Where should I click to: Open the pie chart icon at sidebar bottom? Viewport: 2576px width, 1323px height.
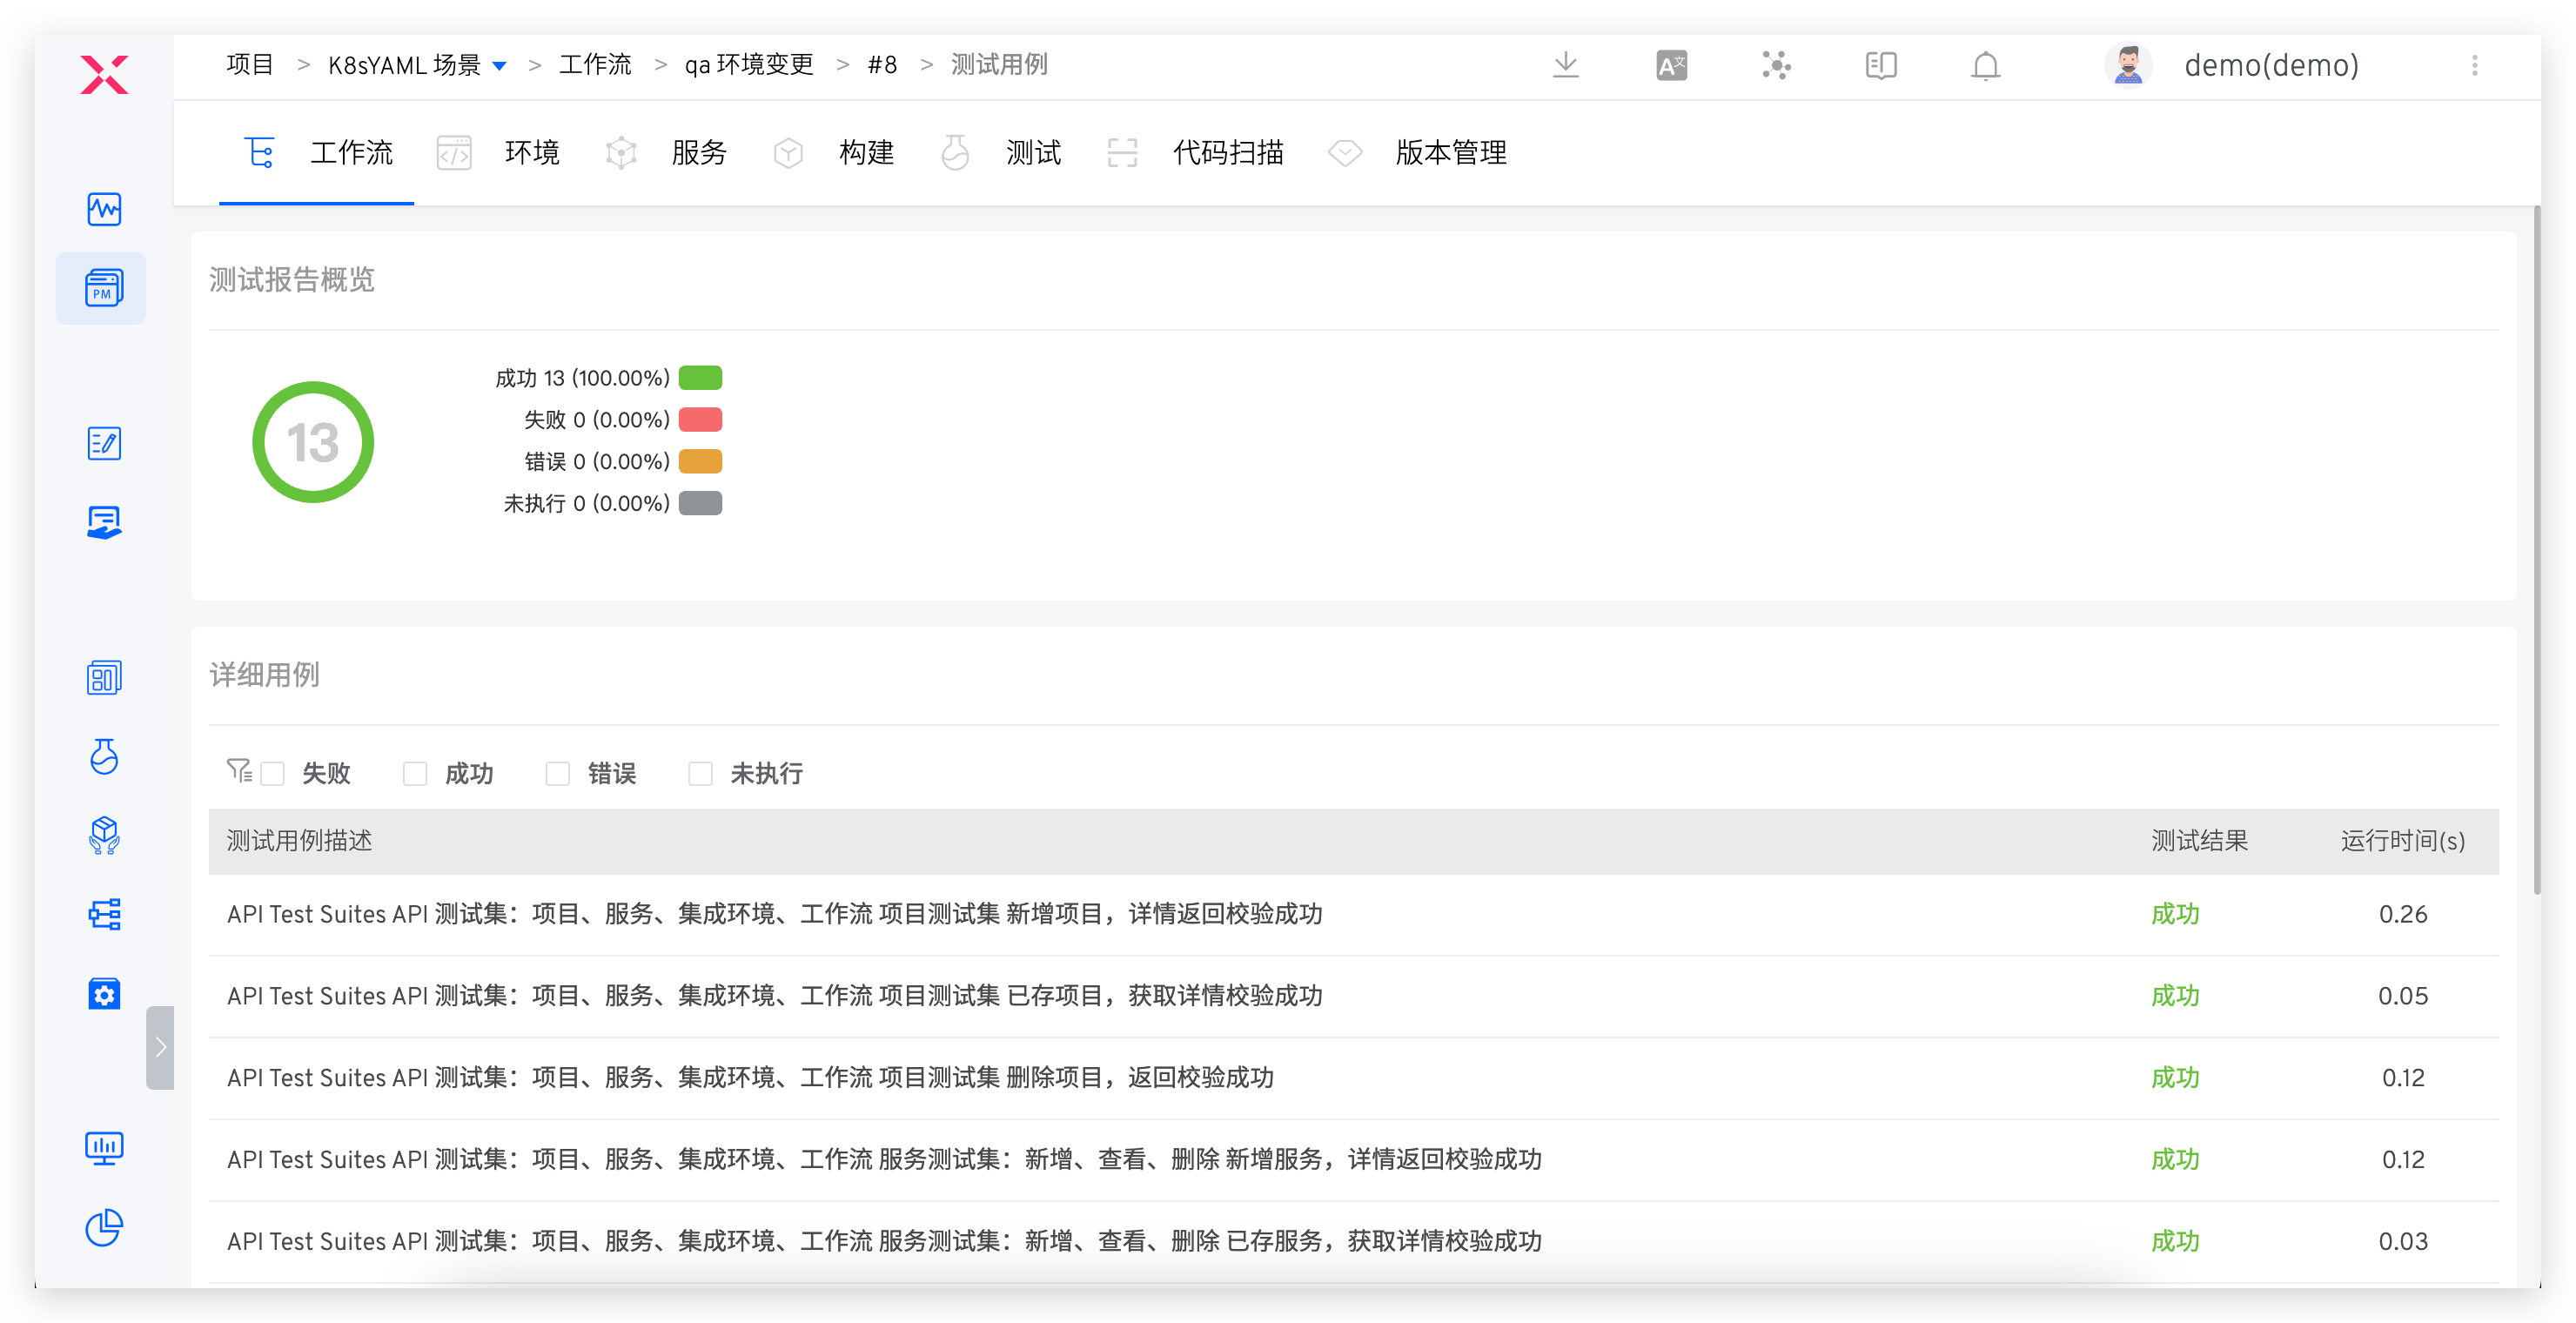click(104, 1228)
